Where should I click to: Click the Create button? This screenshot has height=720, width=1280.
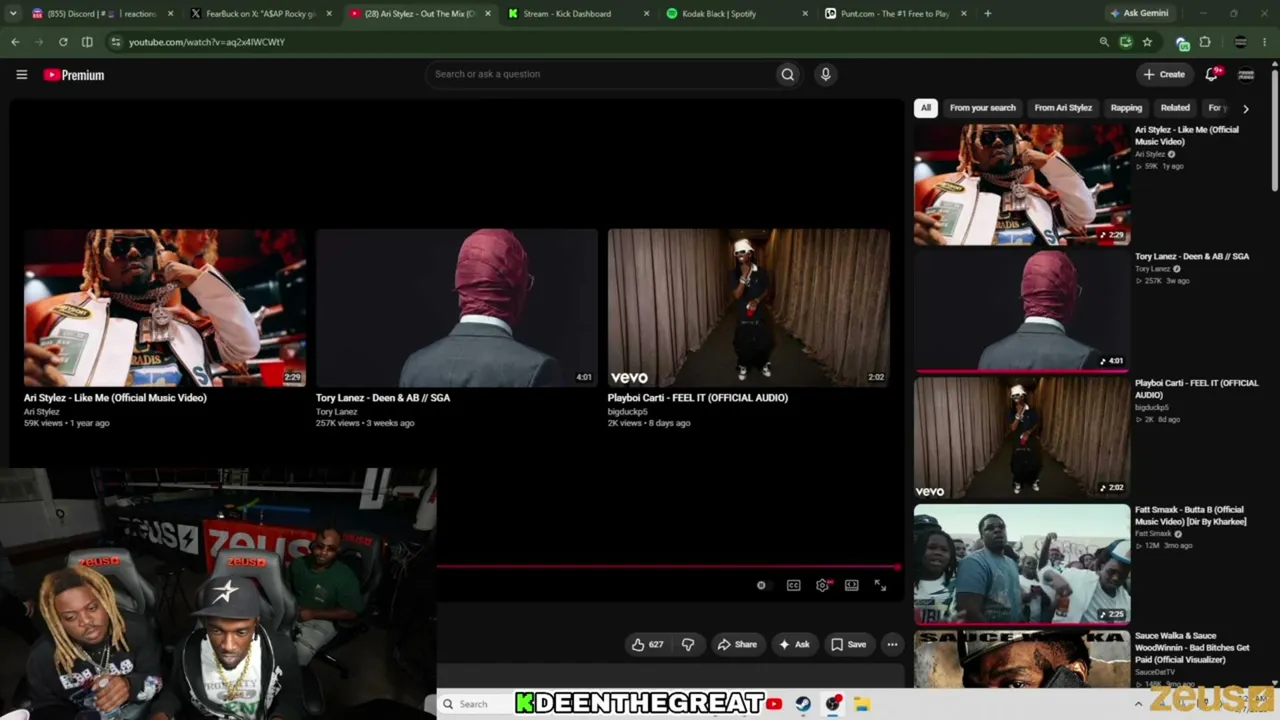coord(1164,74)
